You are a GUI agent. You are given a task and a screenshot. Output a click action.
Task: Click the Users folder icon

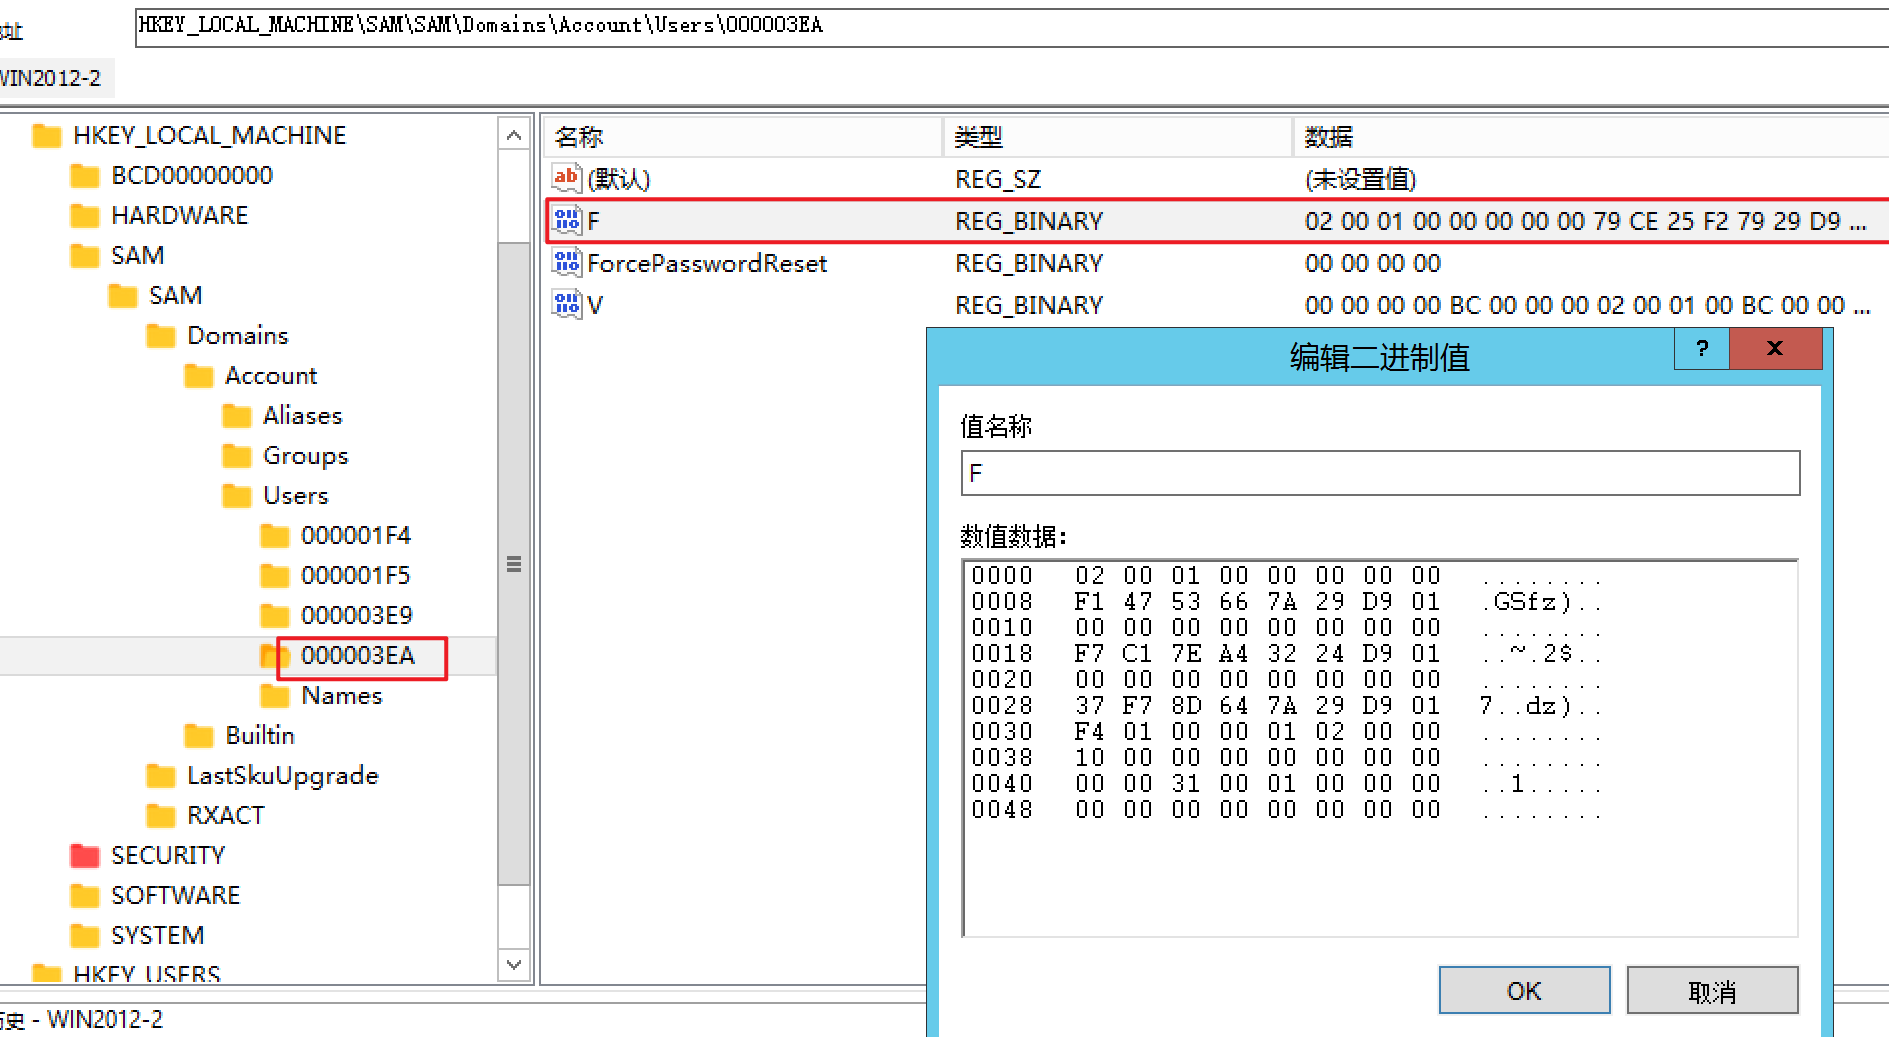point(237,495)
